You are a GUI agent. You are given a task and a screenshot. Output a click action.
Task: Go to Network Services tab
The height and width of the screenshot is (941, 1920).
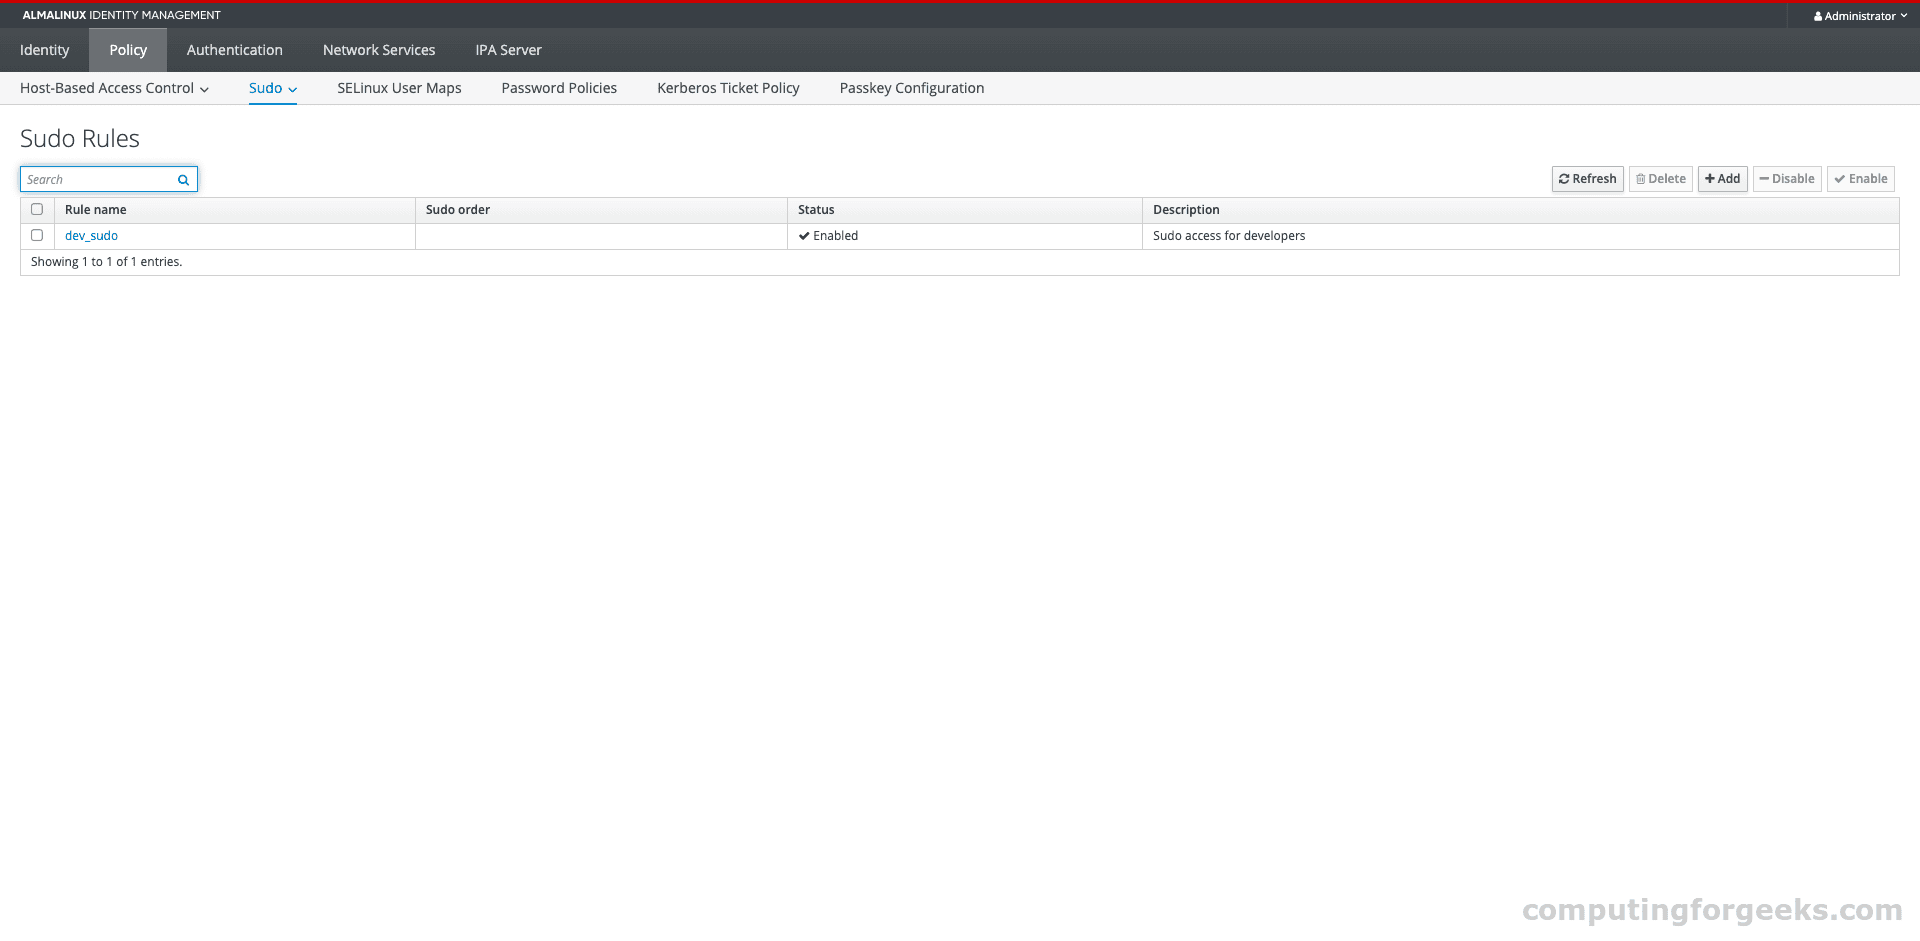click(x=379, y=50)
